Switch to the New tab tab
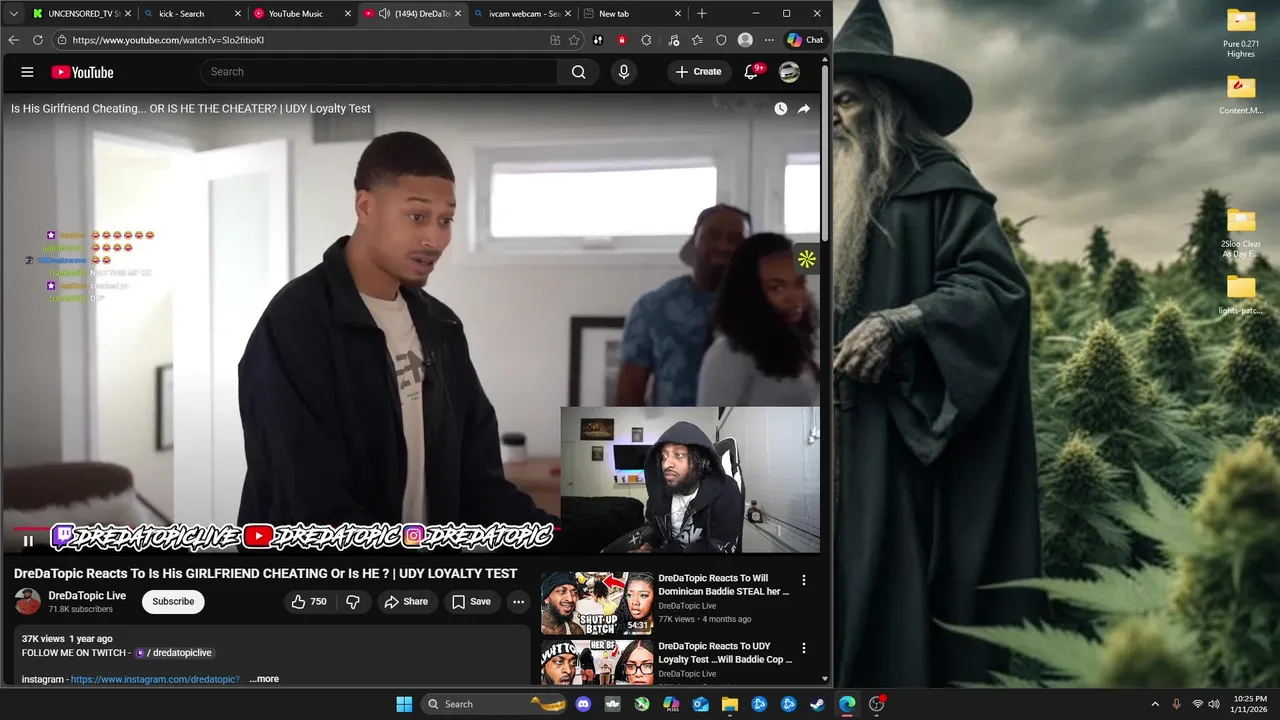1280x720 pixels. [x=630, y=14]
